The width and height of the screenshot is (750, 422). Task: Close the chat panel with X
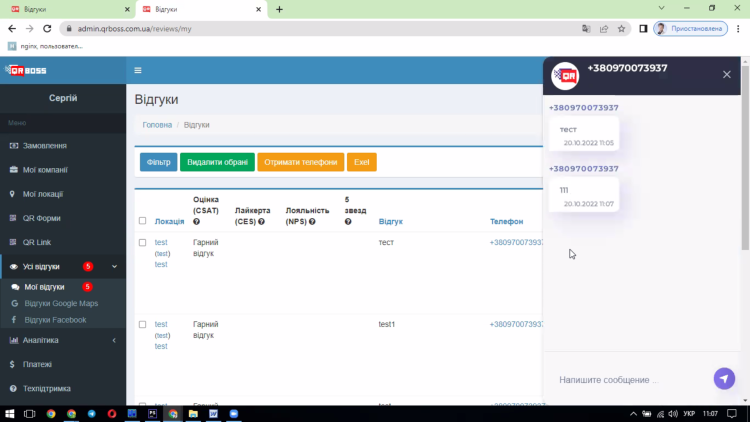click(x=727, y=74)
